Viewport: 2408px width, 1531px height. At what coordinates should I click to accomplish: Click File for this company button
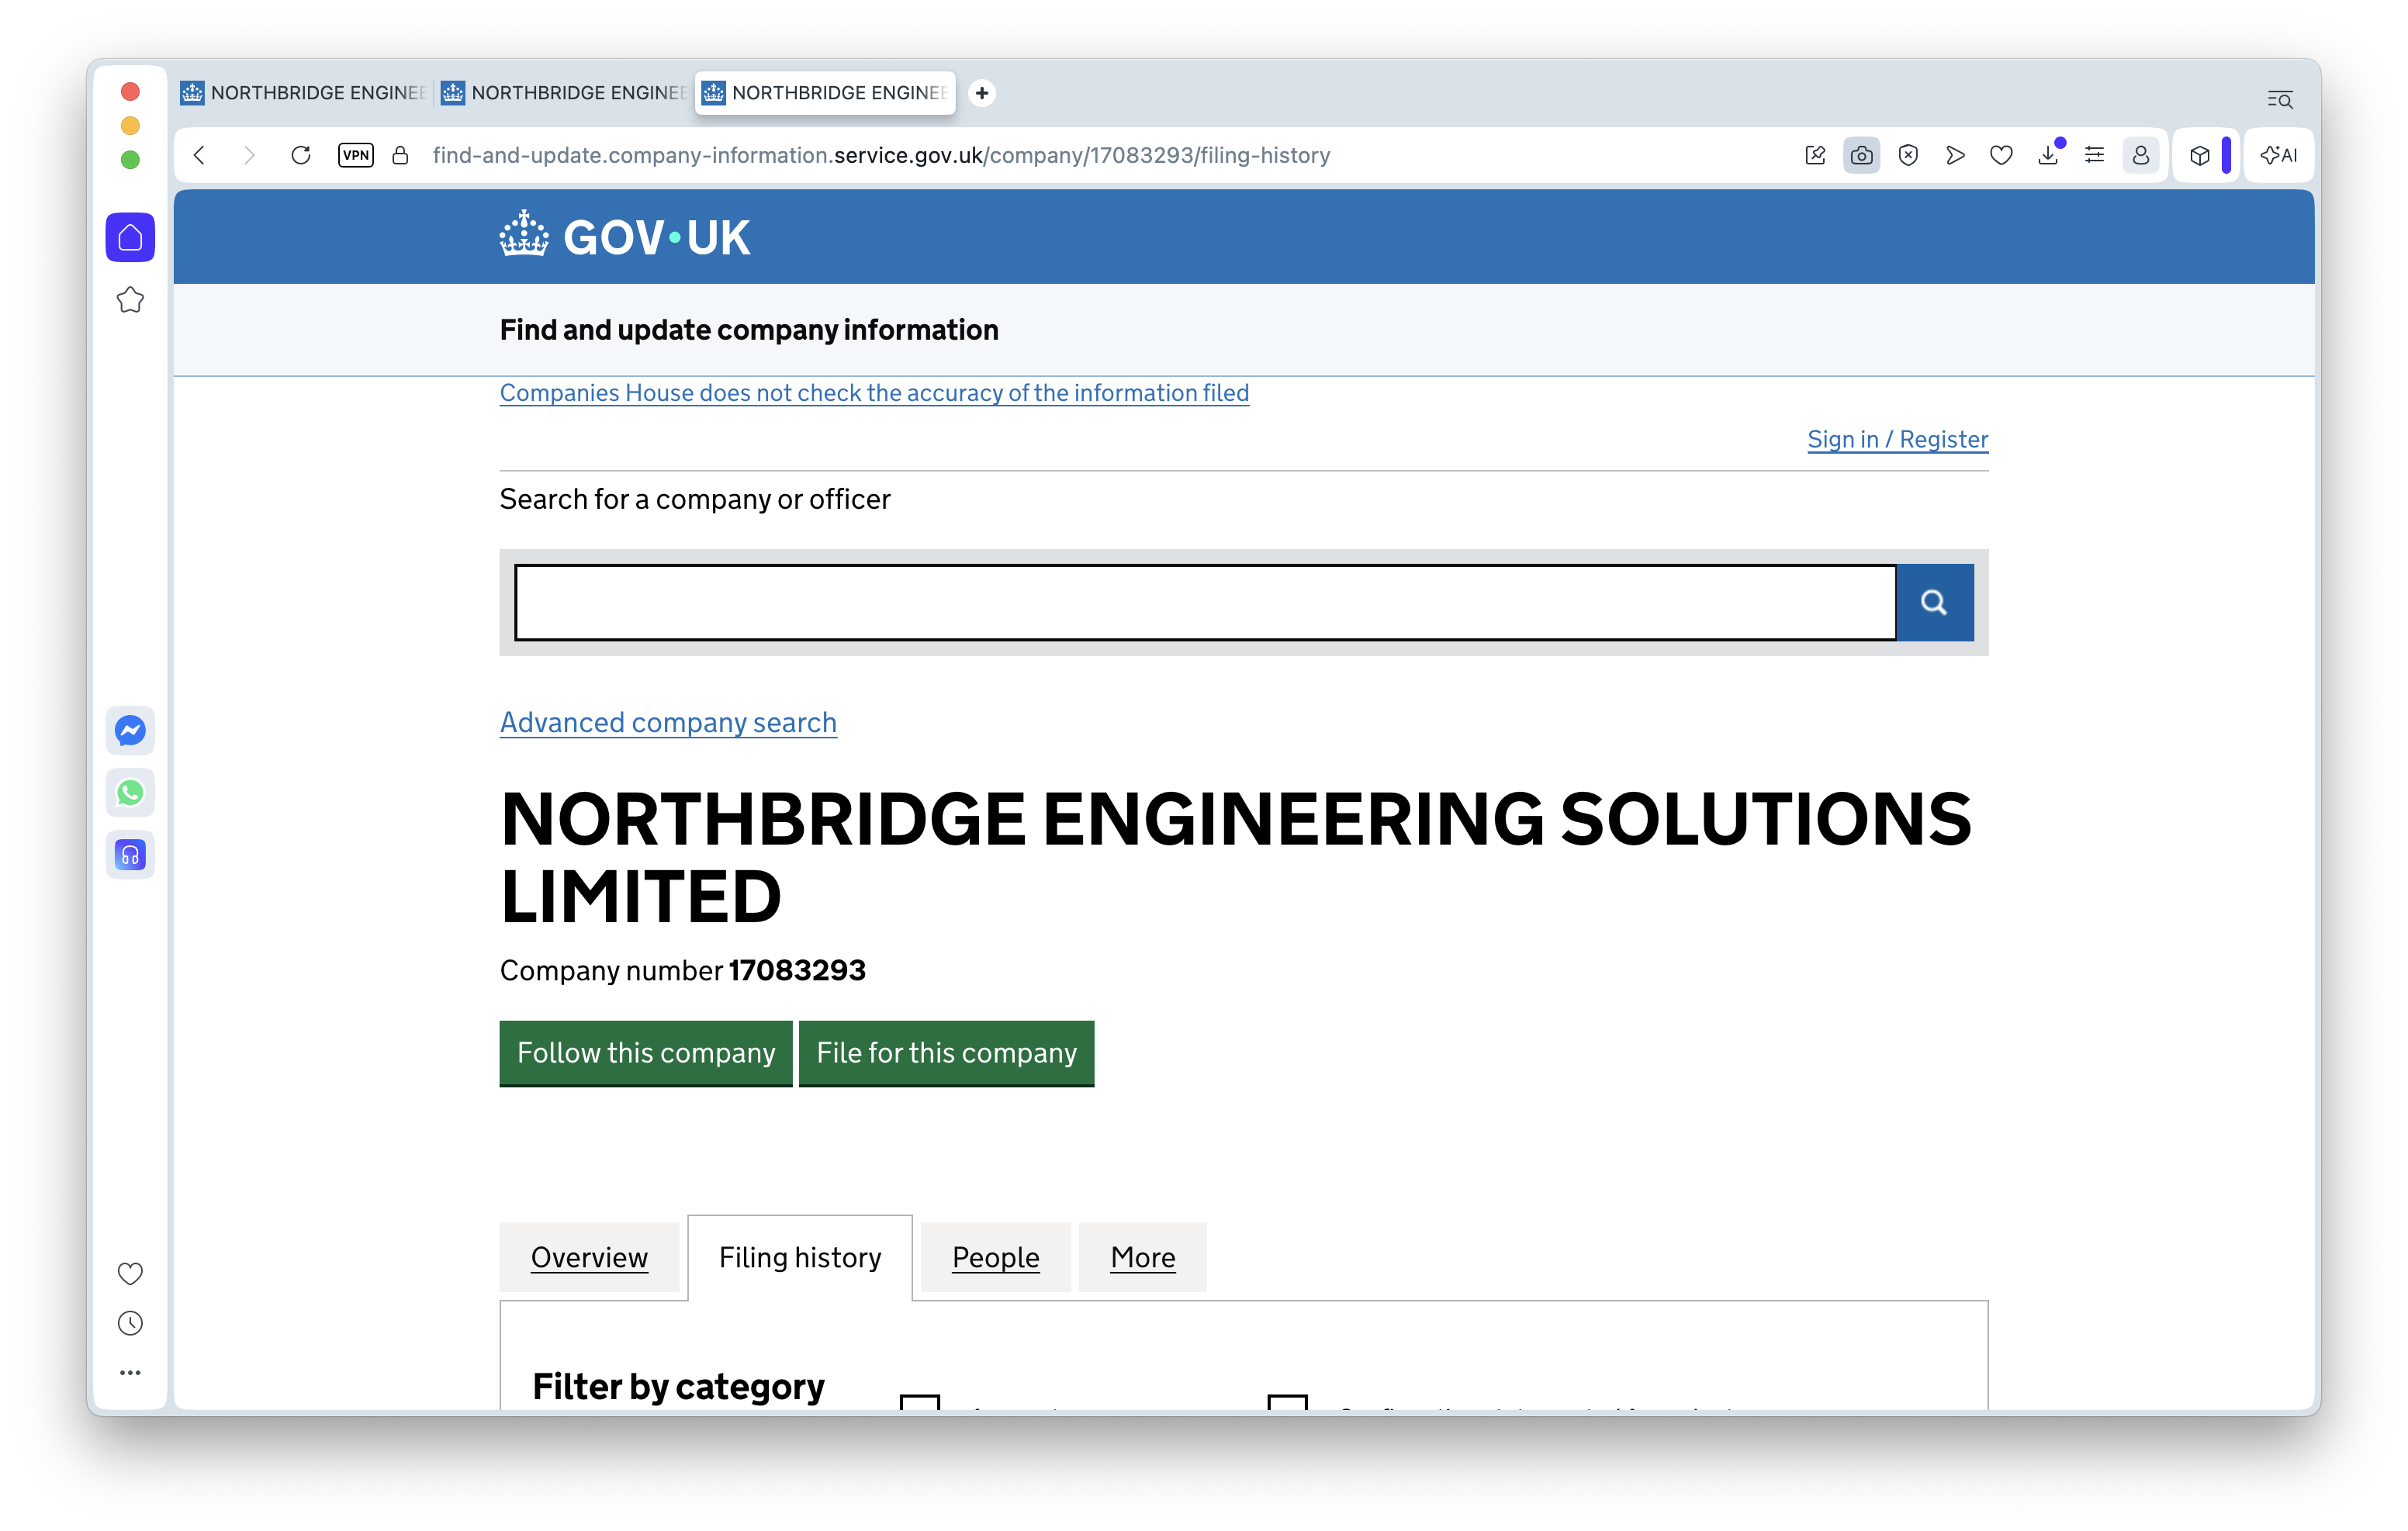pyautogui.click(x=946, y=1053)
